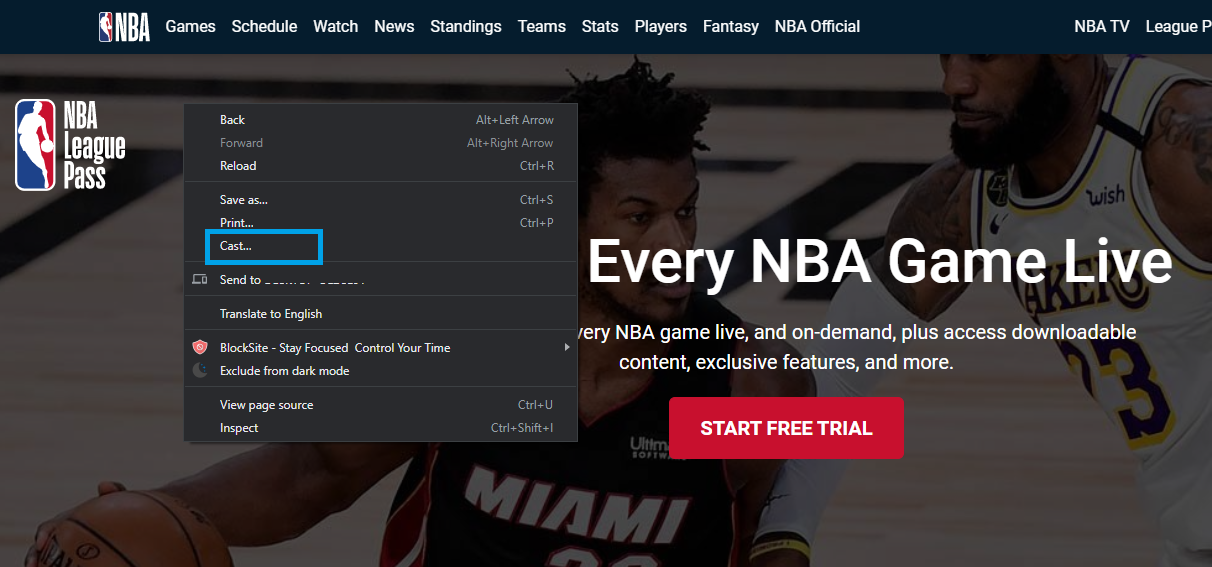
Task: Click the NBA logo in the navigation bar
Action: click(124, 27)
